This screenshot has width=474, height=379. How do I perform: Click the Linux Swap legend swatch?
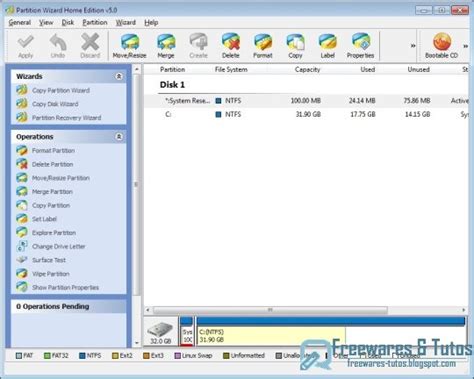(x=177, y=356)
